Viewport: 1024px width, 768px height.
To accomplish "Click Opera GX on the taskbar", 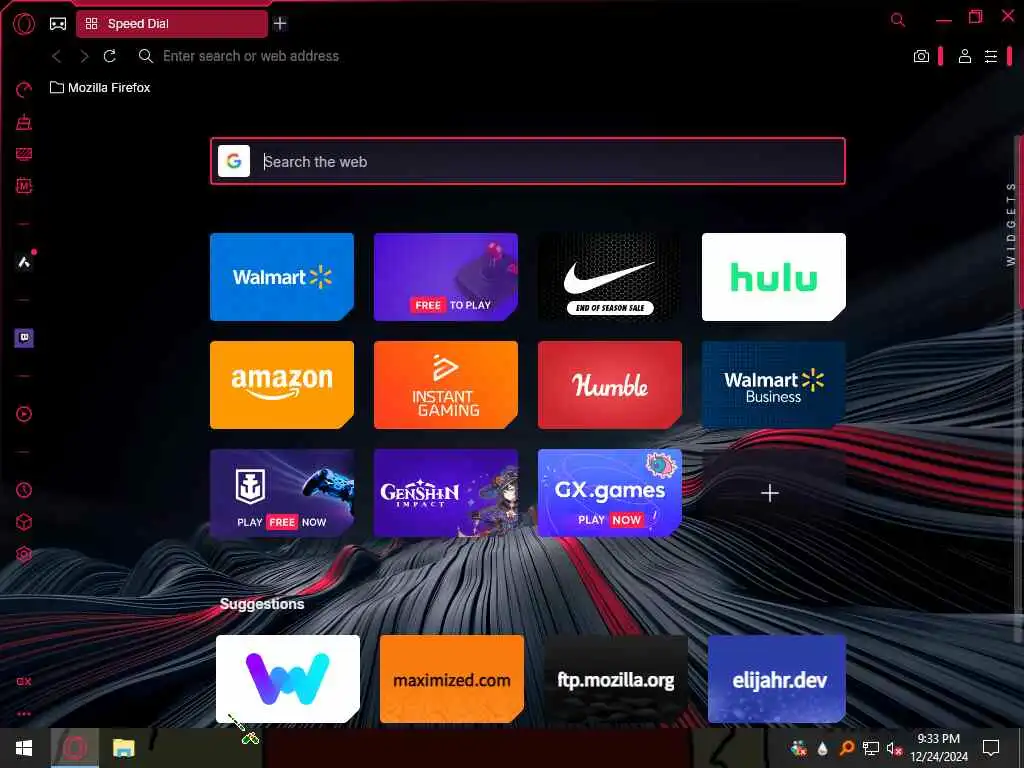I will (x=74, y=748).
